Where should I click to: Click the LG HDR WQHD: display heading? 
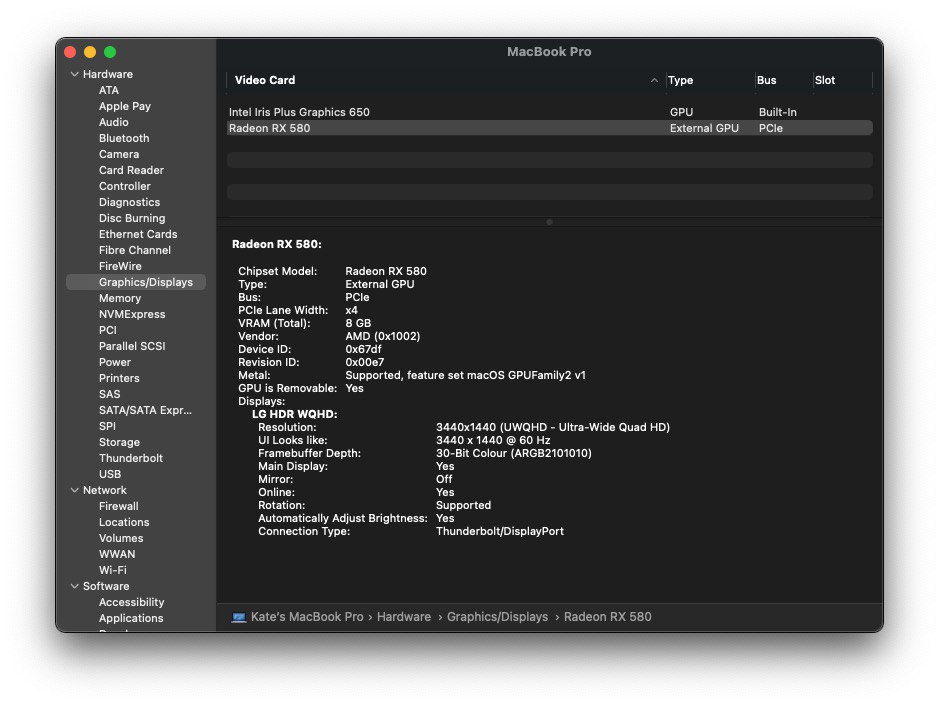(295, 414)
